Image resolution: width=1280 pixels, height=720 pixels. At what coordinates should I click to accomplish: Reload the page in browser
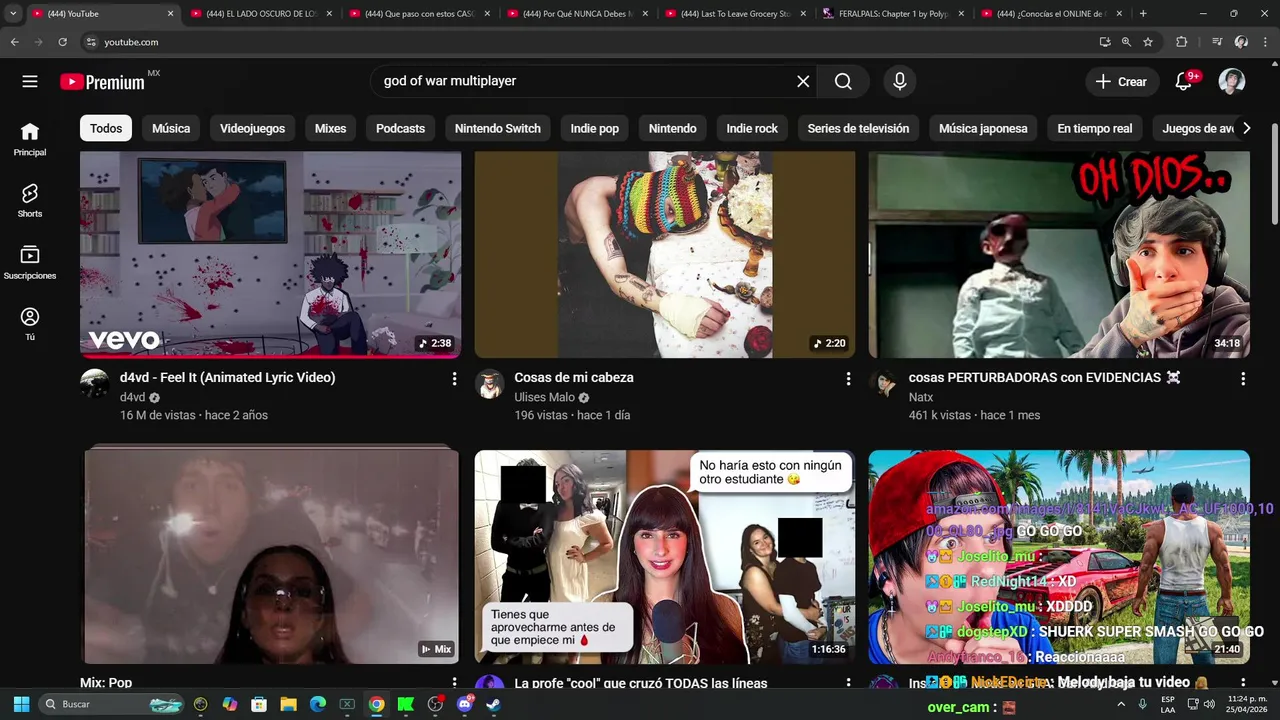click(x=62, y=42)
